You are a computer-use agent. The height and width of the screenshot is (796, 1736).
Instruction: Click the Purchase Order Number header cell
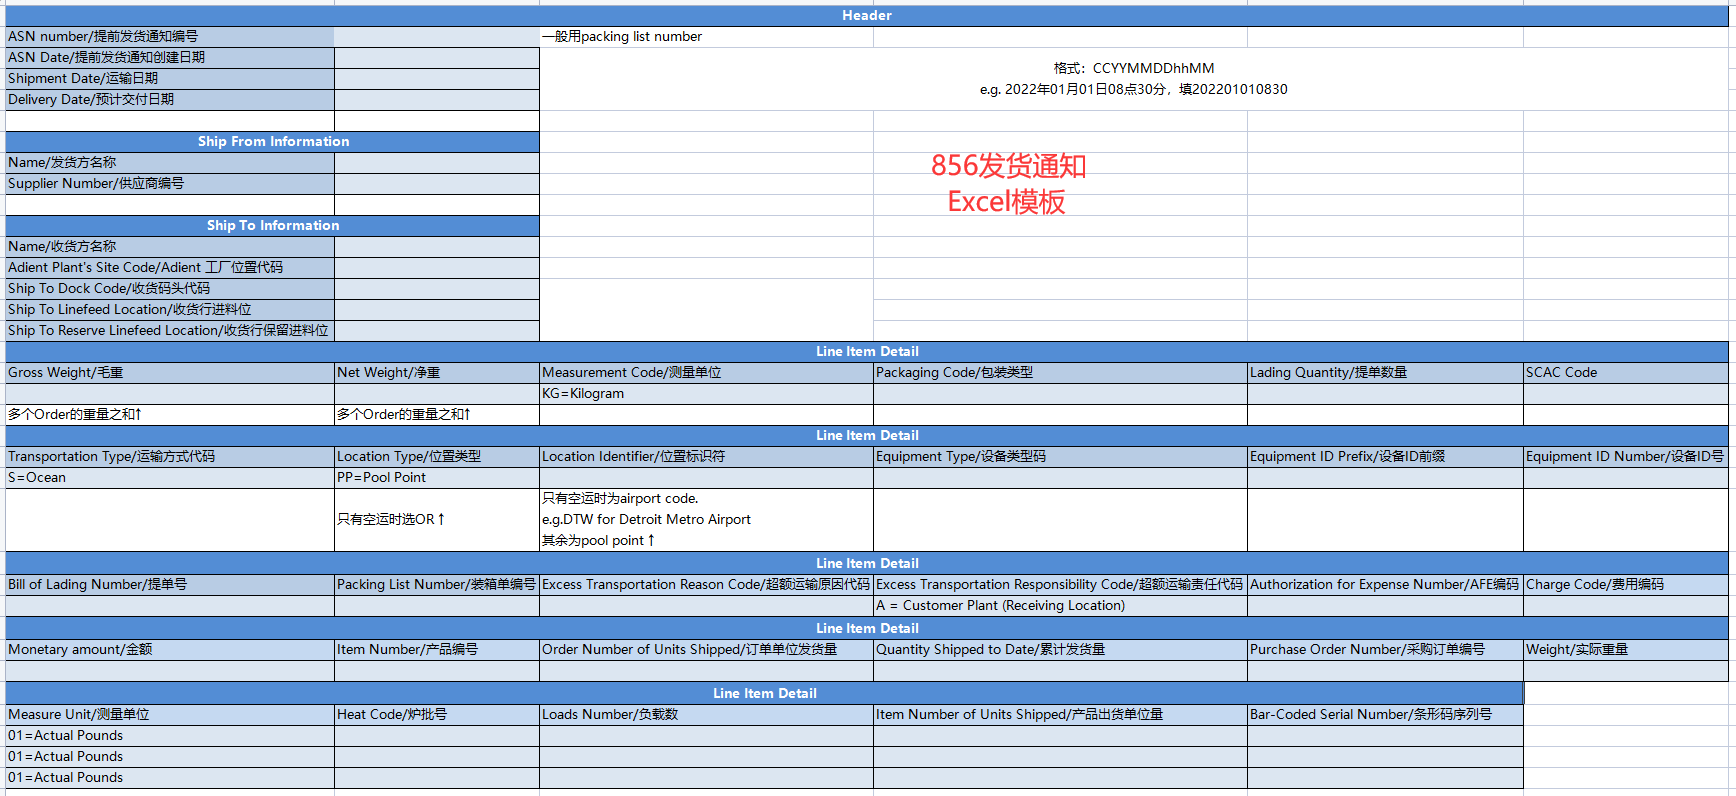tap(1384, 649)
